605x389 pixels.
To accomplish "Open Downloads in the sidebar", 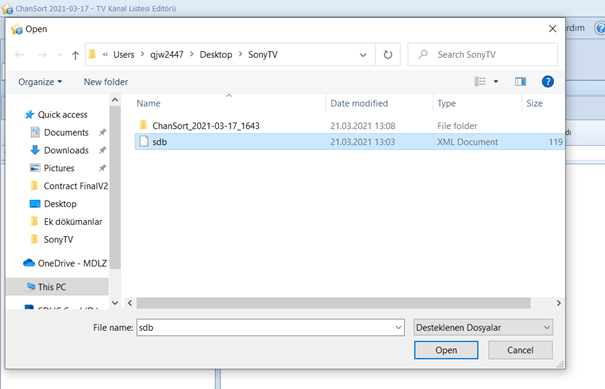I will pos(66,150).
